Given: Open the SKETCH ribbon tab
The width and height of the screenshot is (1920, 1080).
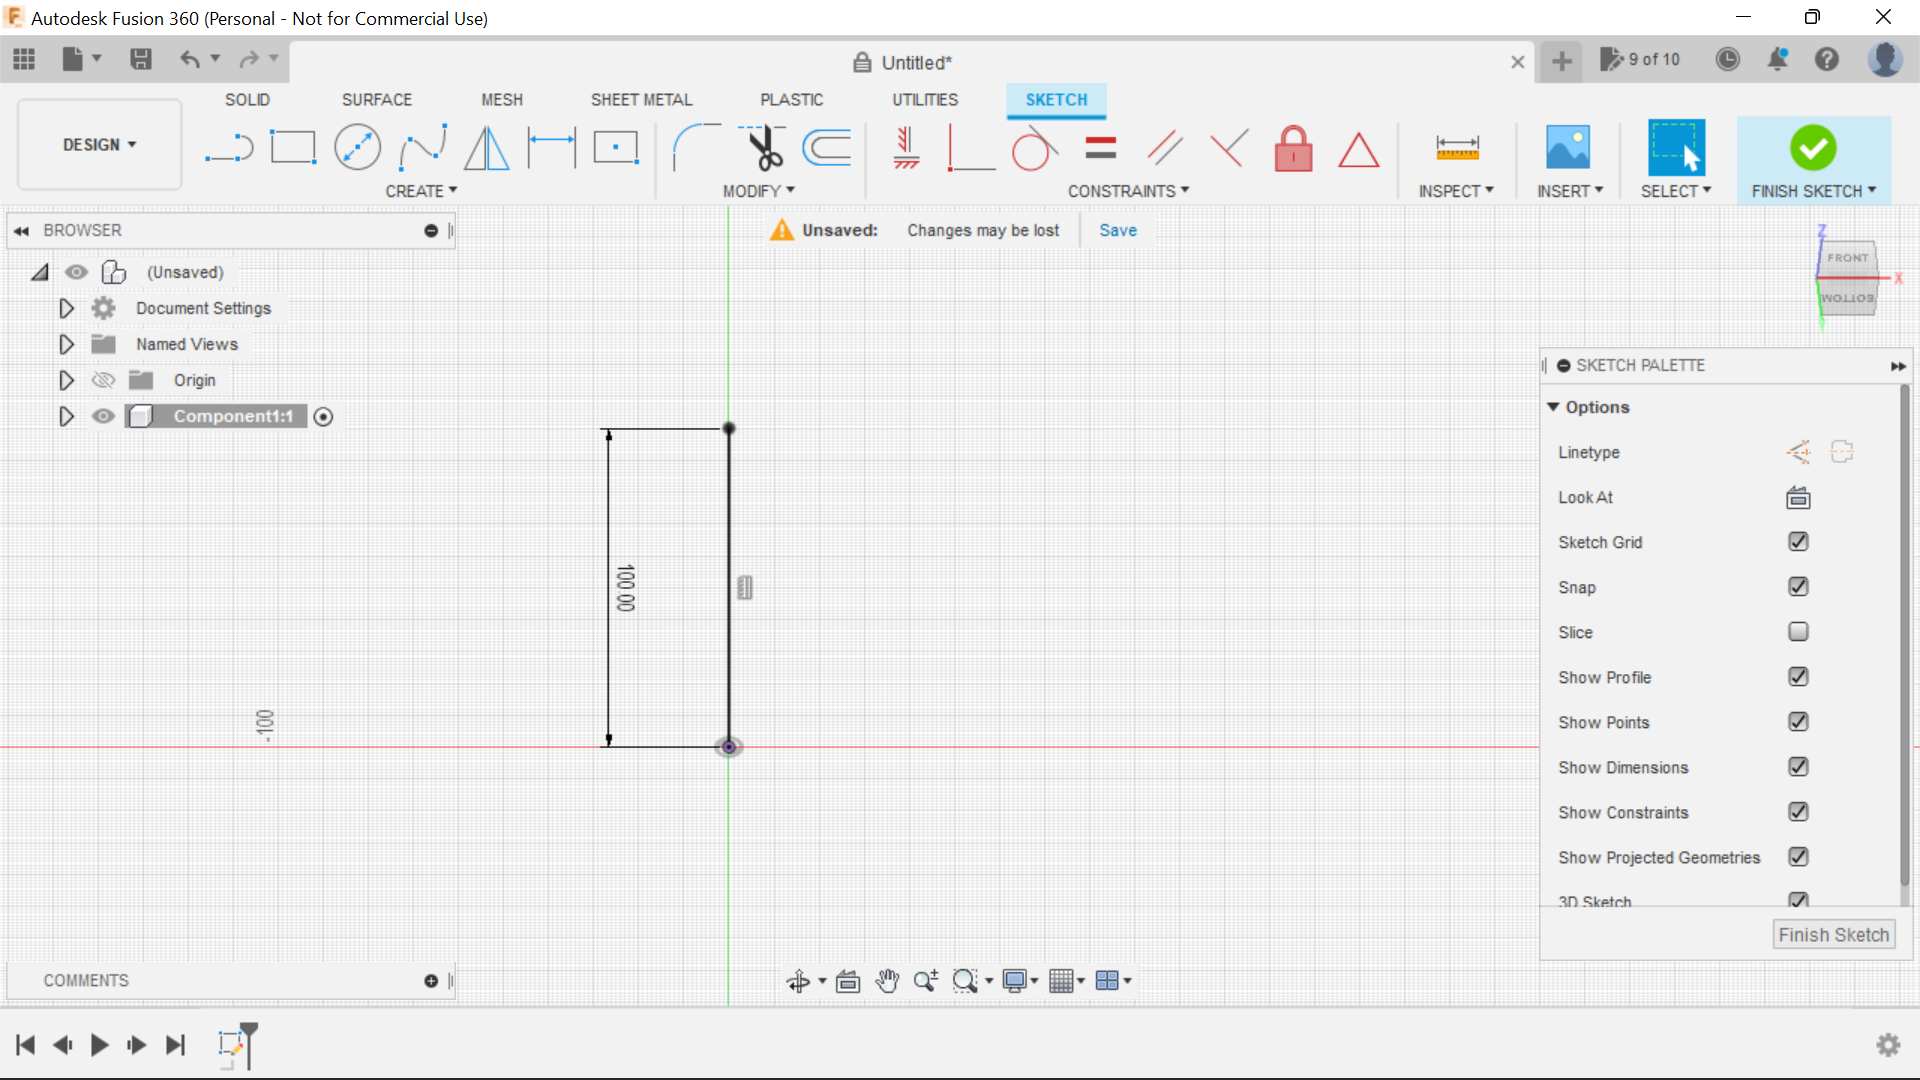Looking at the screenshot, I should 1056,99.
